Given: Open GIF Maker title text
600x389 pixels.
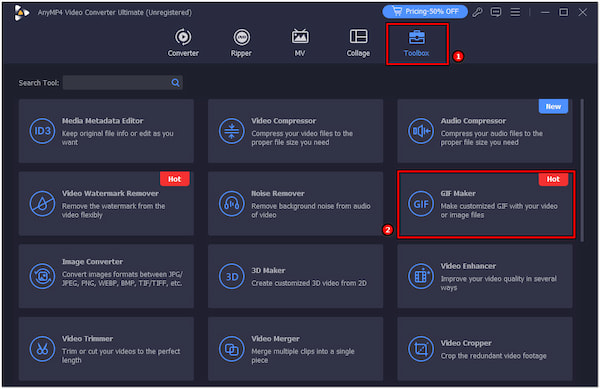Looking at the screenshot, I should (458, 194).
